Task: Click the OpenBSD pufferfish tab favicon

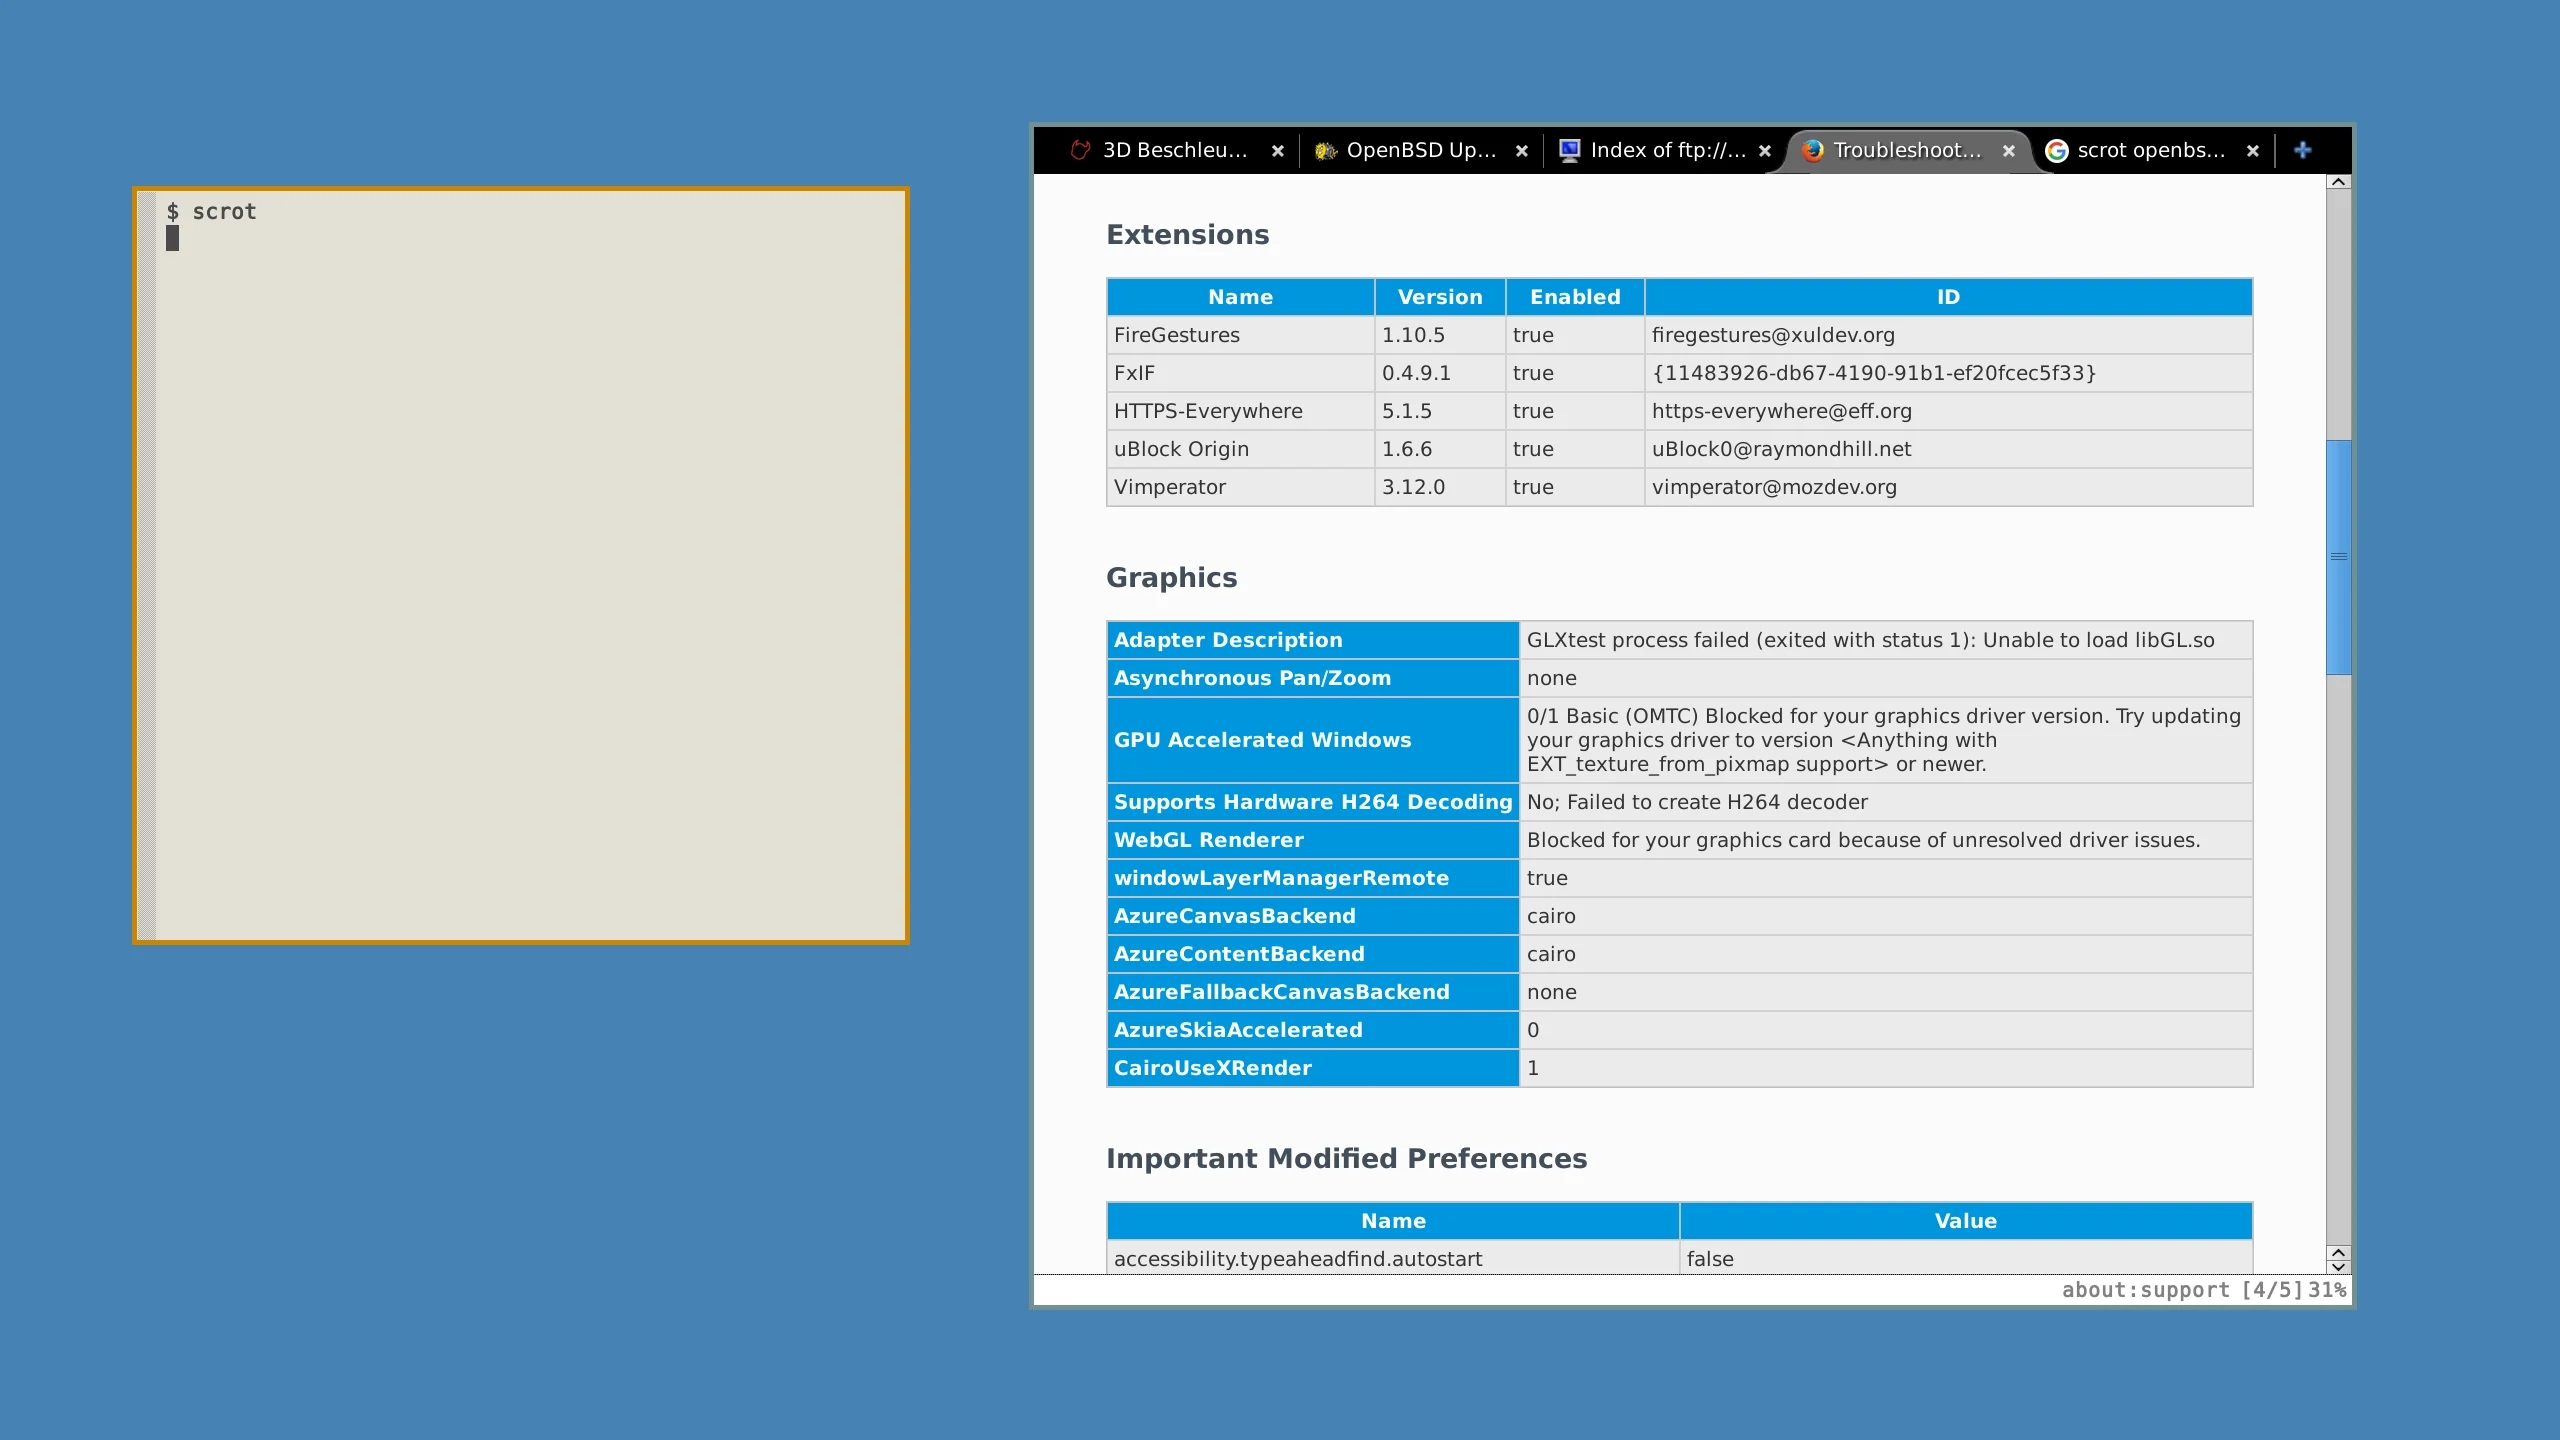Action: coord(1325,150)
